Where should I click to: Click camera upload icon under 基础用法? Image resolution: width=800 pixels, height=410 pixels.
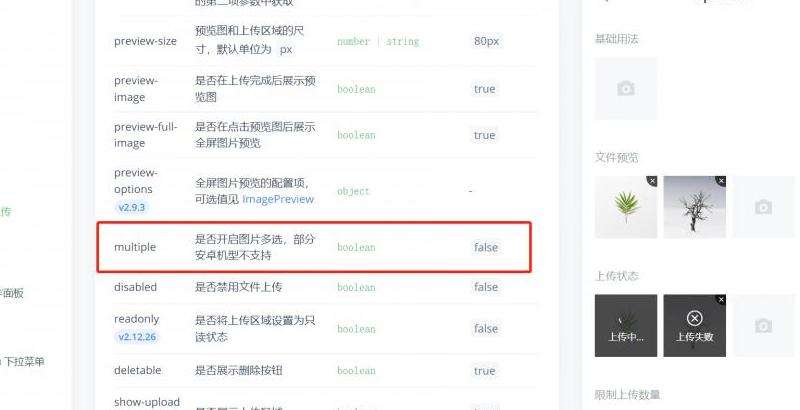tap(626, 89)
